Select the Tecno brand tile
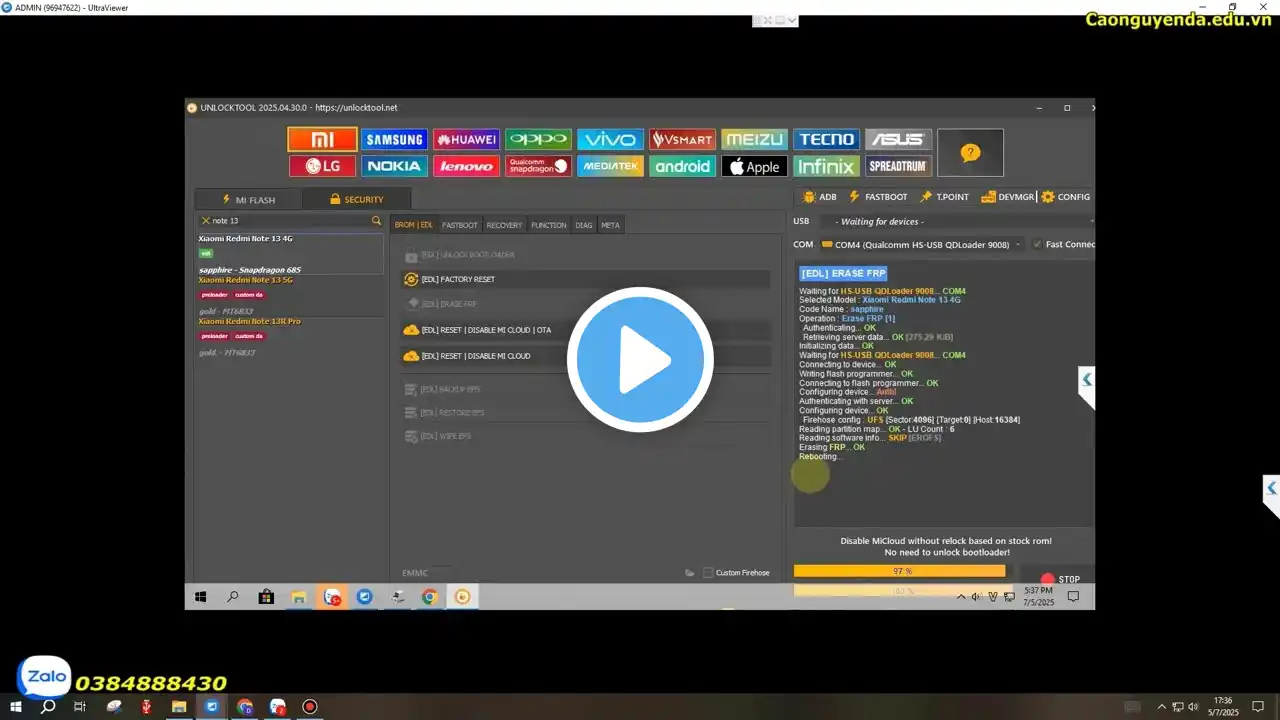The image size is (1280, 720). pyautogui.click(x=826, y=140)
